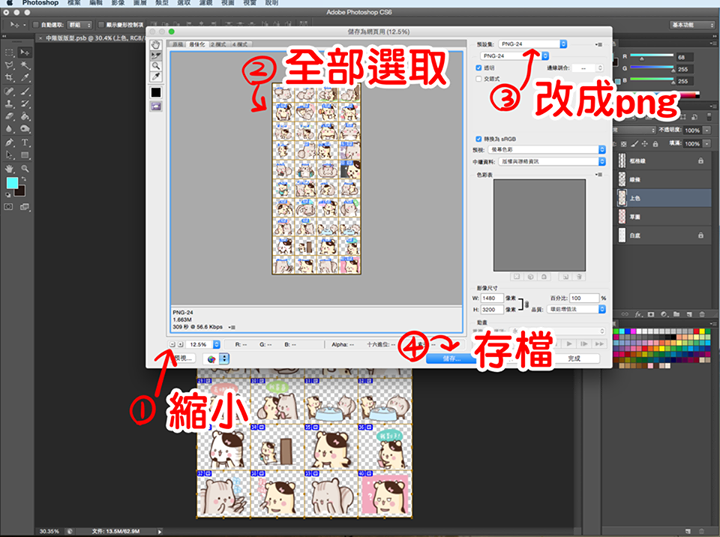Click the Percent field showing 100

point(584,298)
